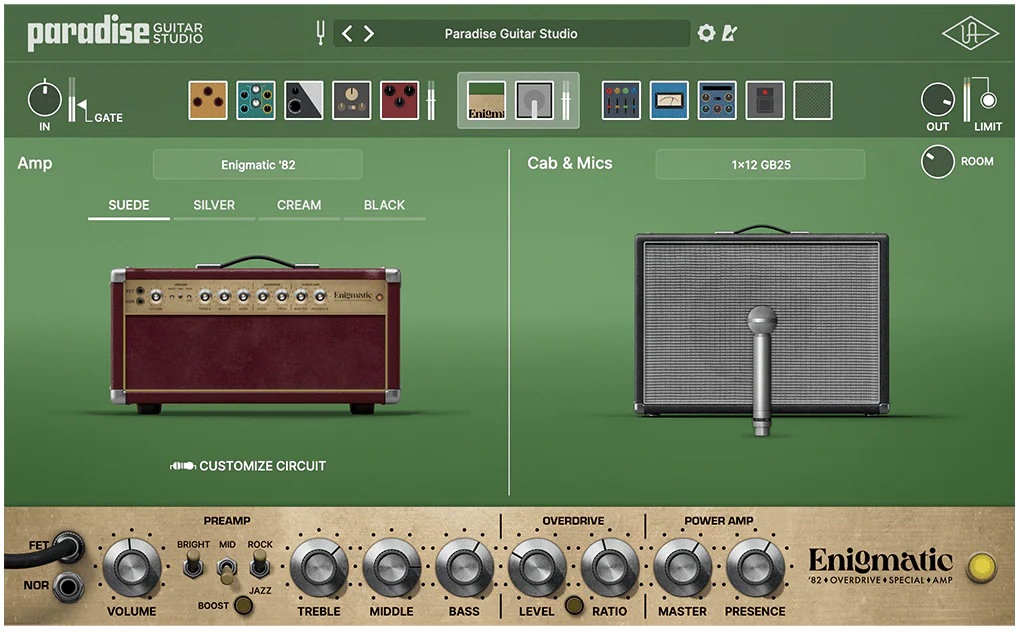Click the ROOM knob
The width and height of the screenshot is (1016, 632).
(x=938, y=161)
